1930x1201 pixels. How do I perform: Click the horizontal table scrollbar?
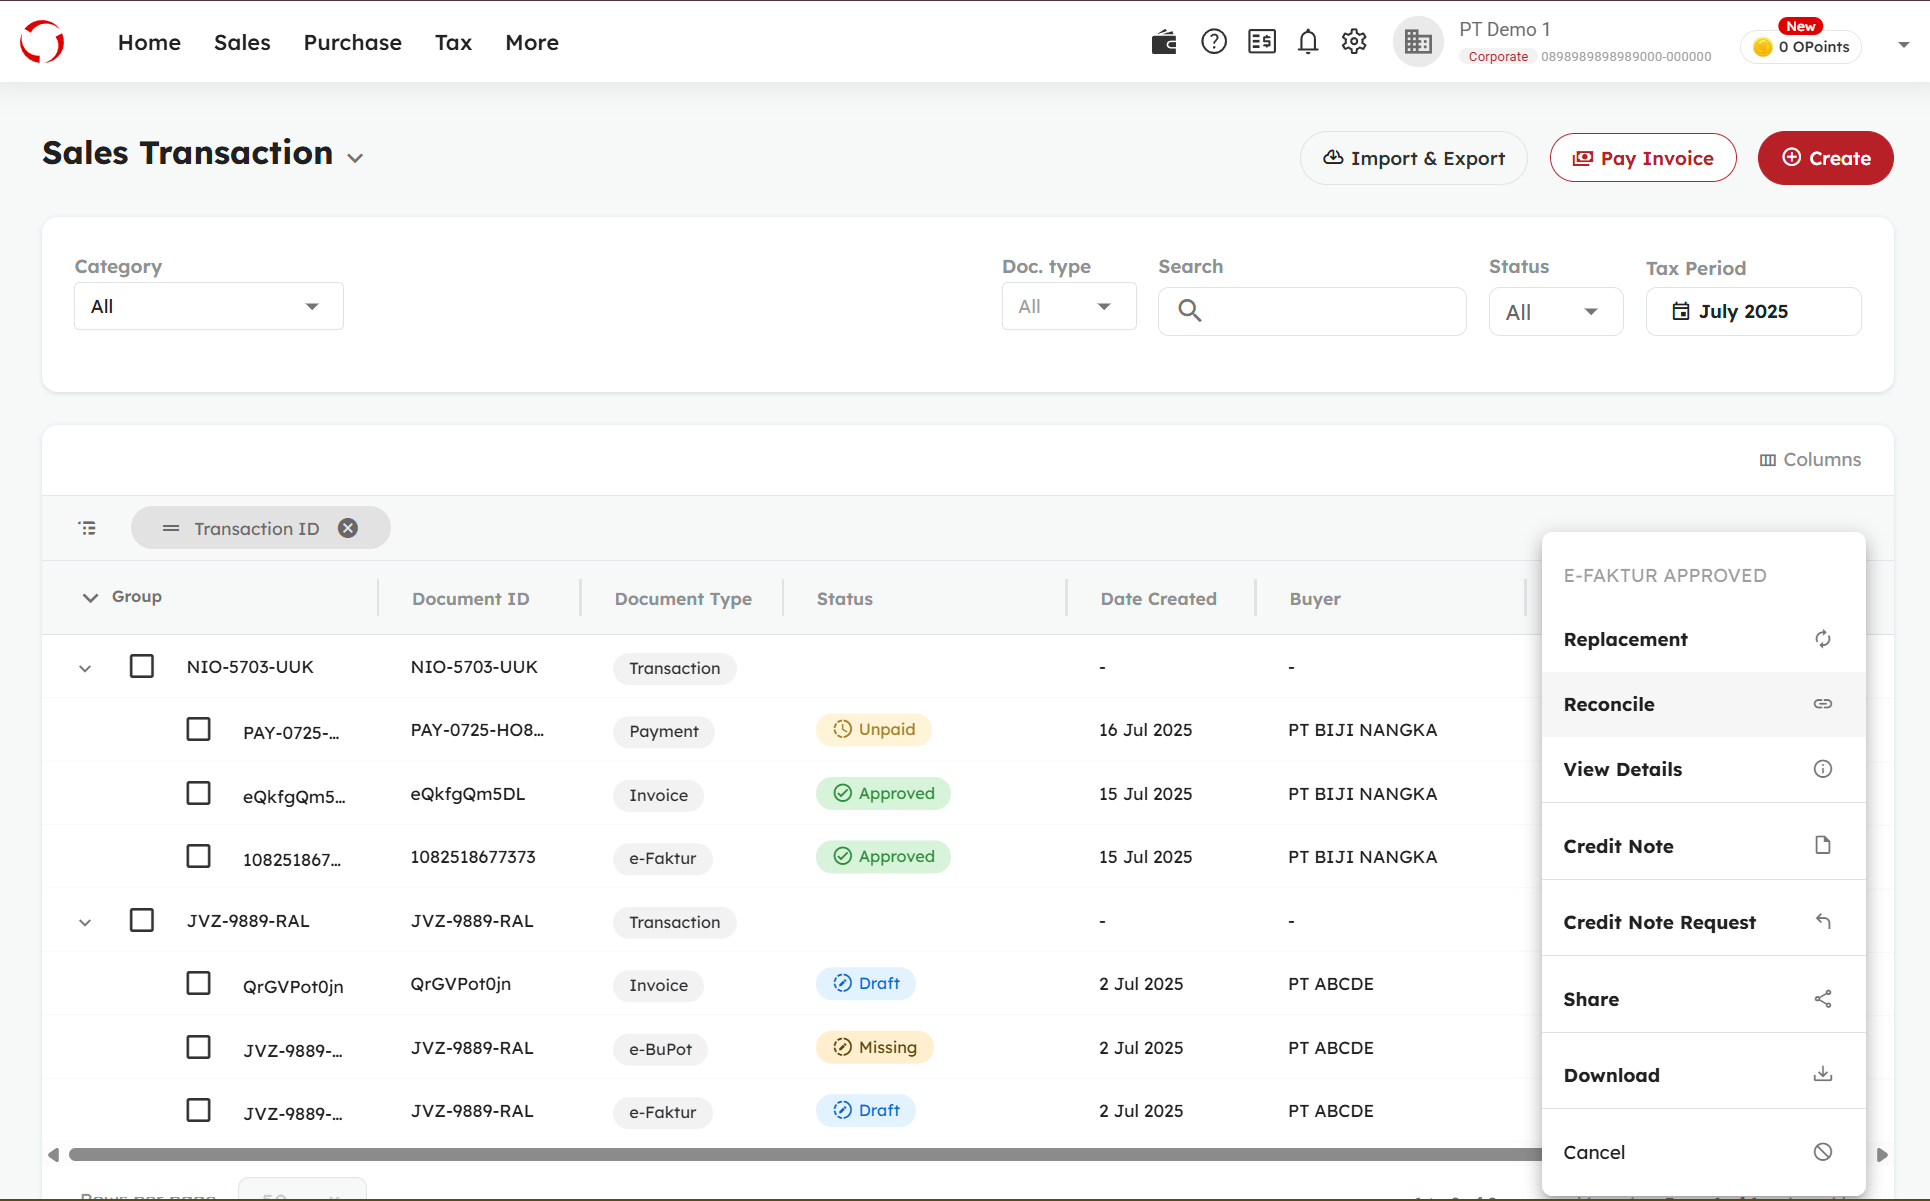(800, 1155)
